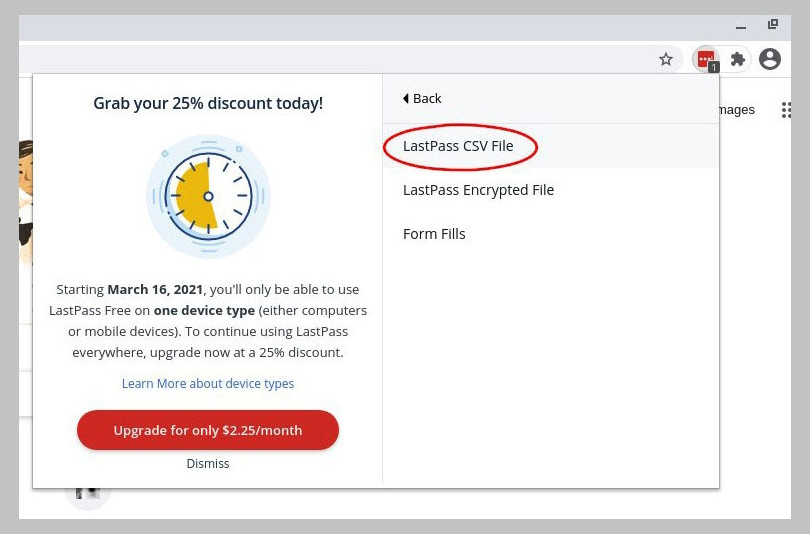Viewport: 810px width, 534px height.
Task: Go Back in the LastPass menu
Action: click(x=422, y=98)
